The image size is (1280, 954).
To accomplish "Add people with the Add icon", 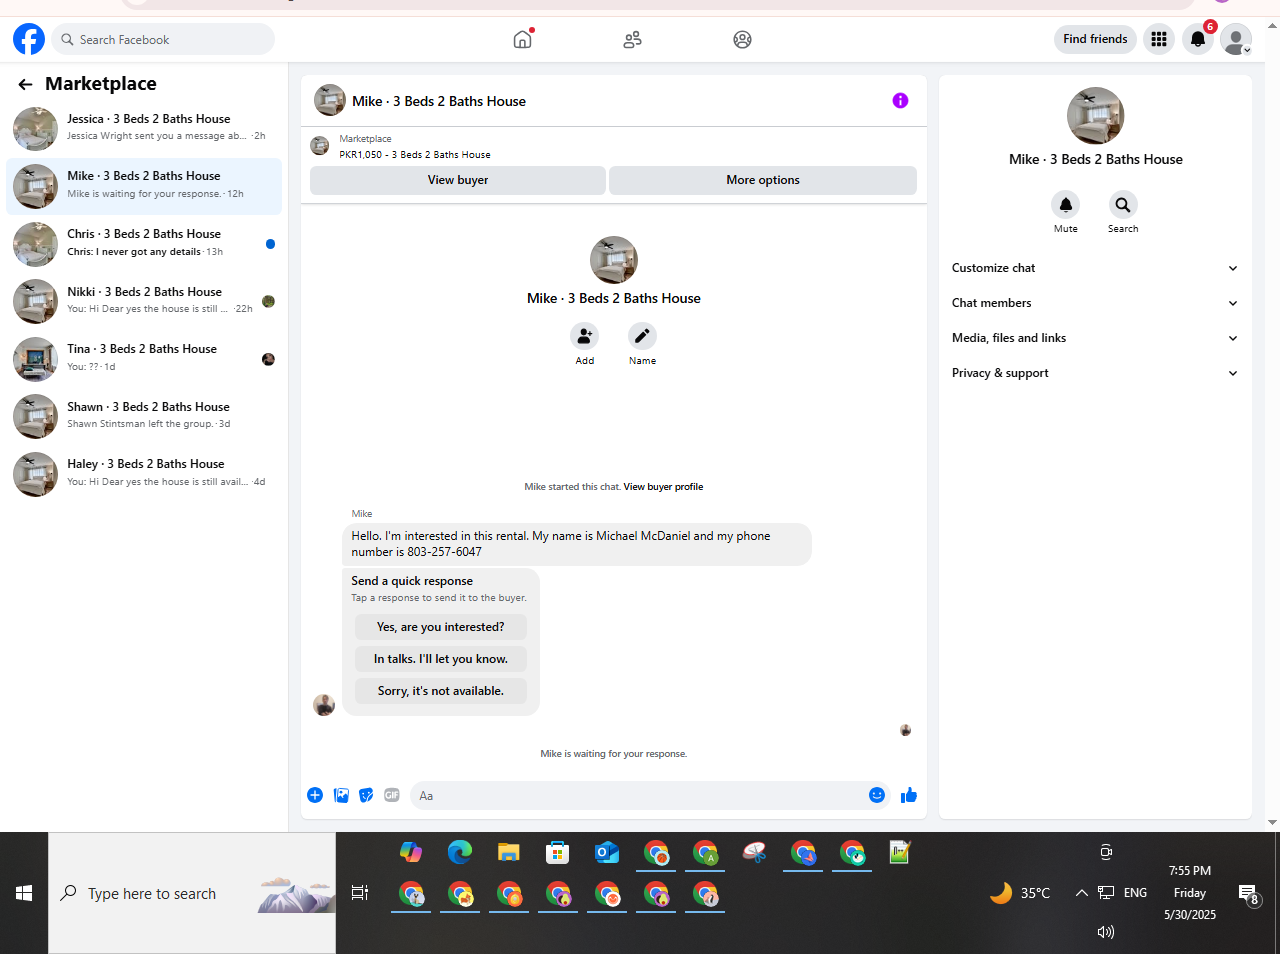I will (x=585, y=336).
